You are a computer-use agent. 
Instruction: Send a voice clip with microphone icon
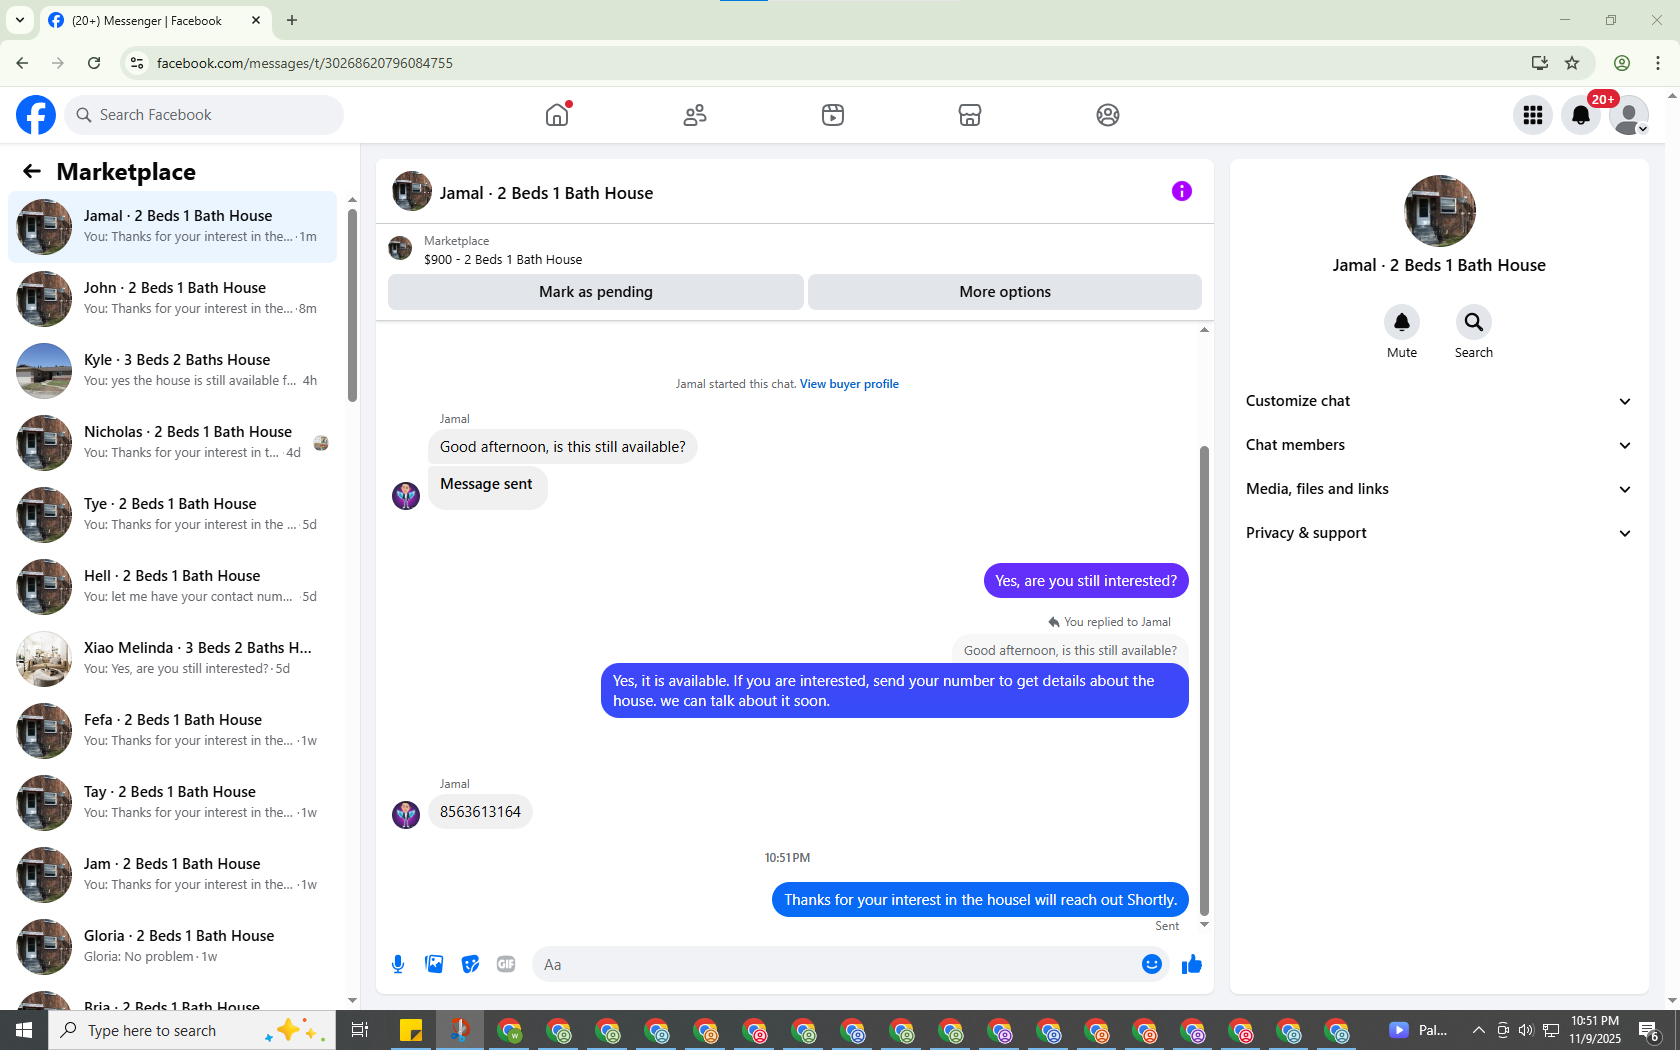[398, 964]
